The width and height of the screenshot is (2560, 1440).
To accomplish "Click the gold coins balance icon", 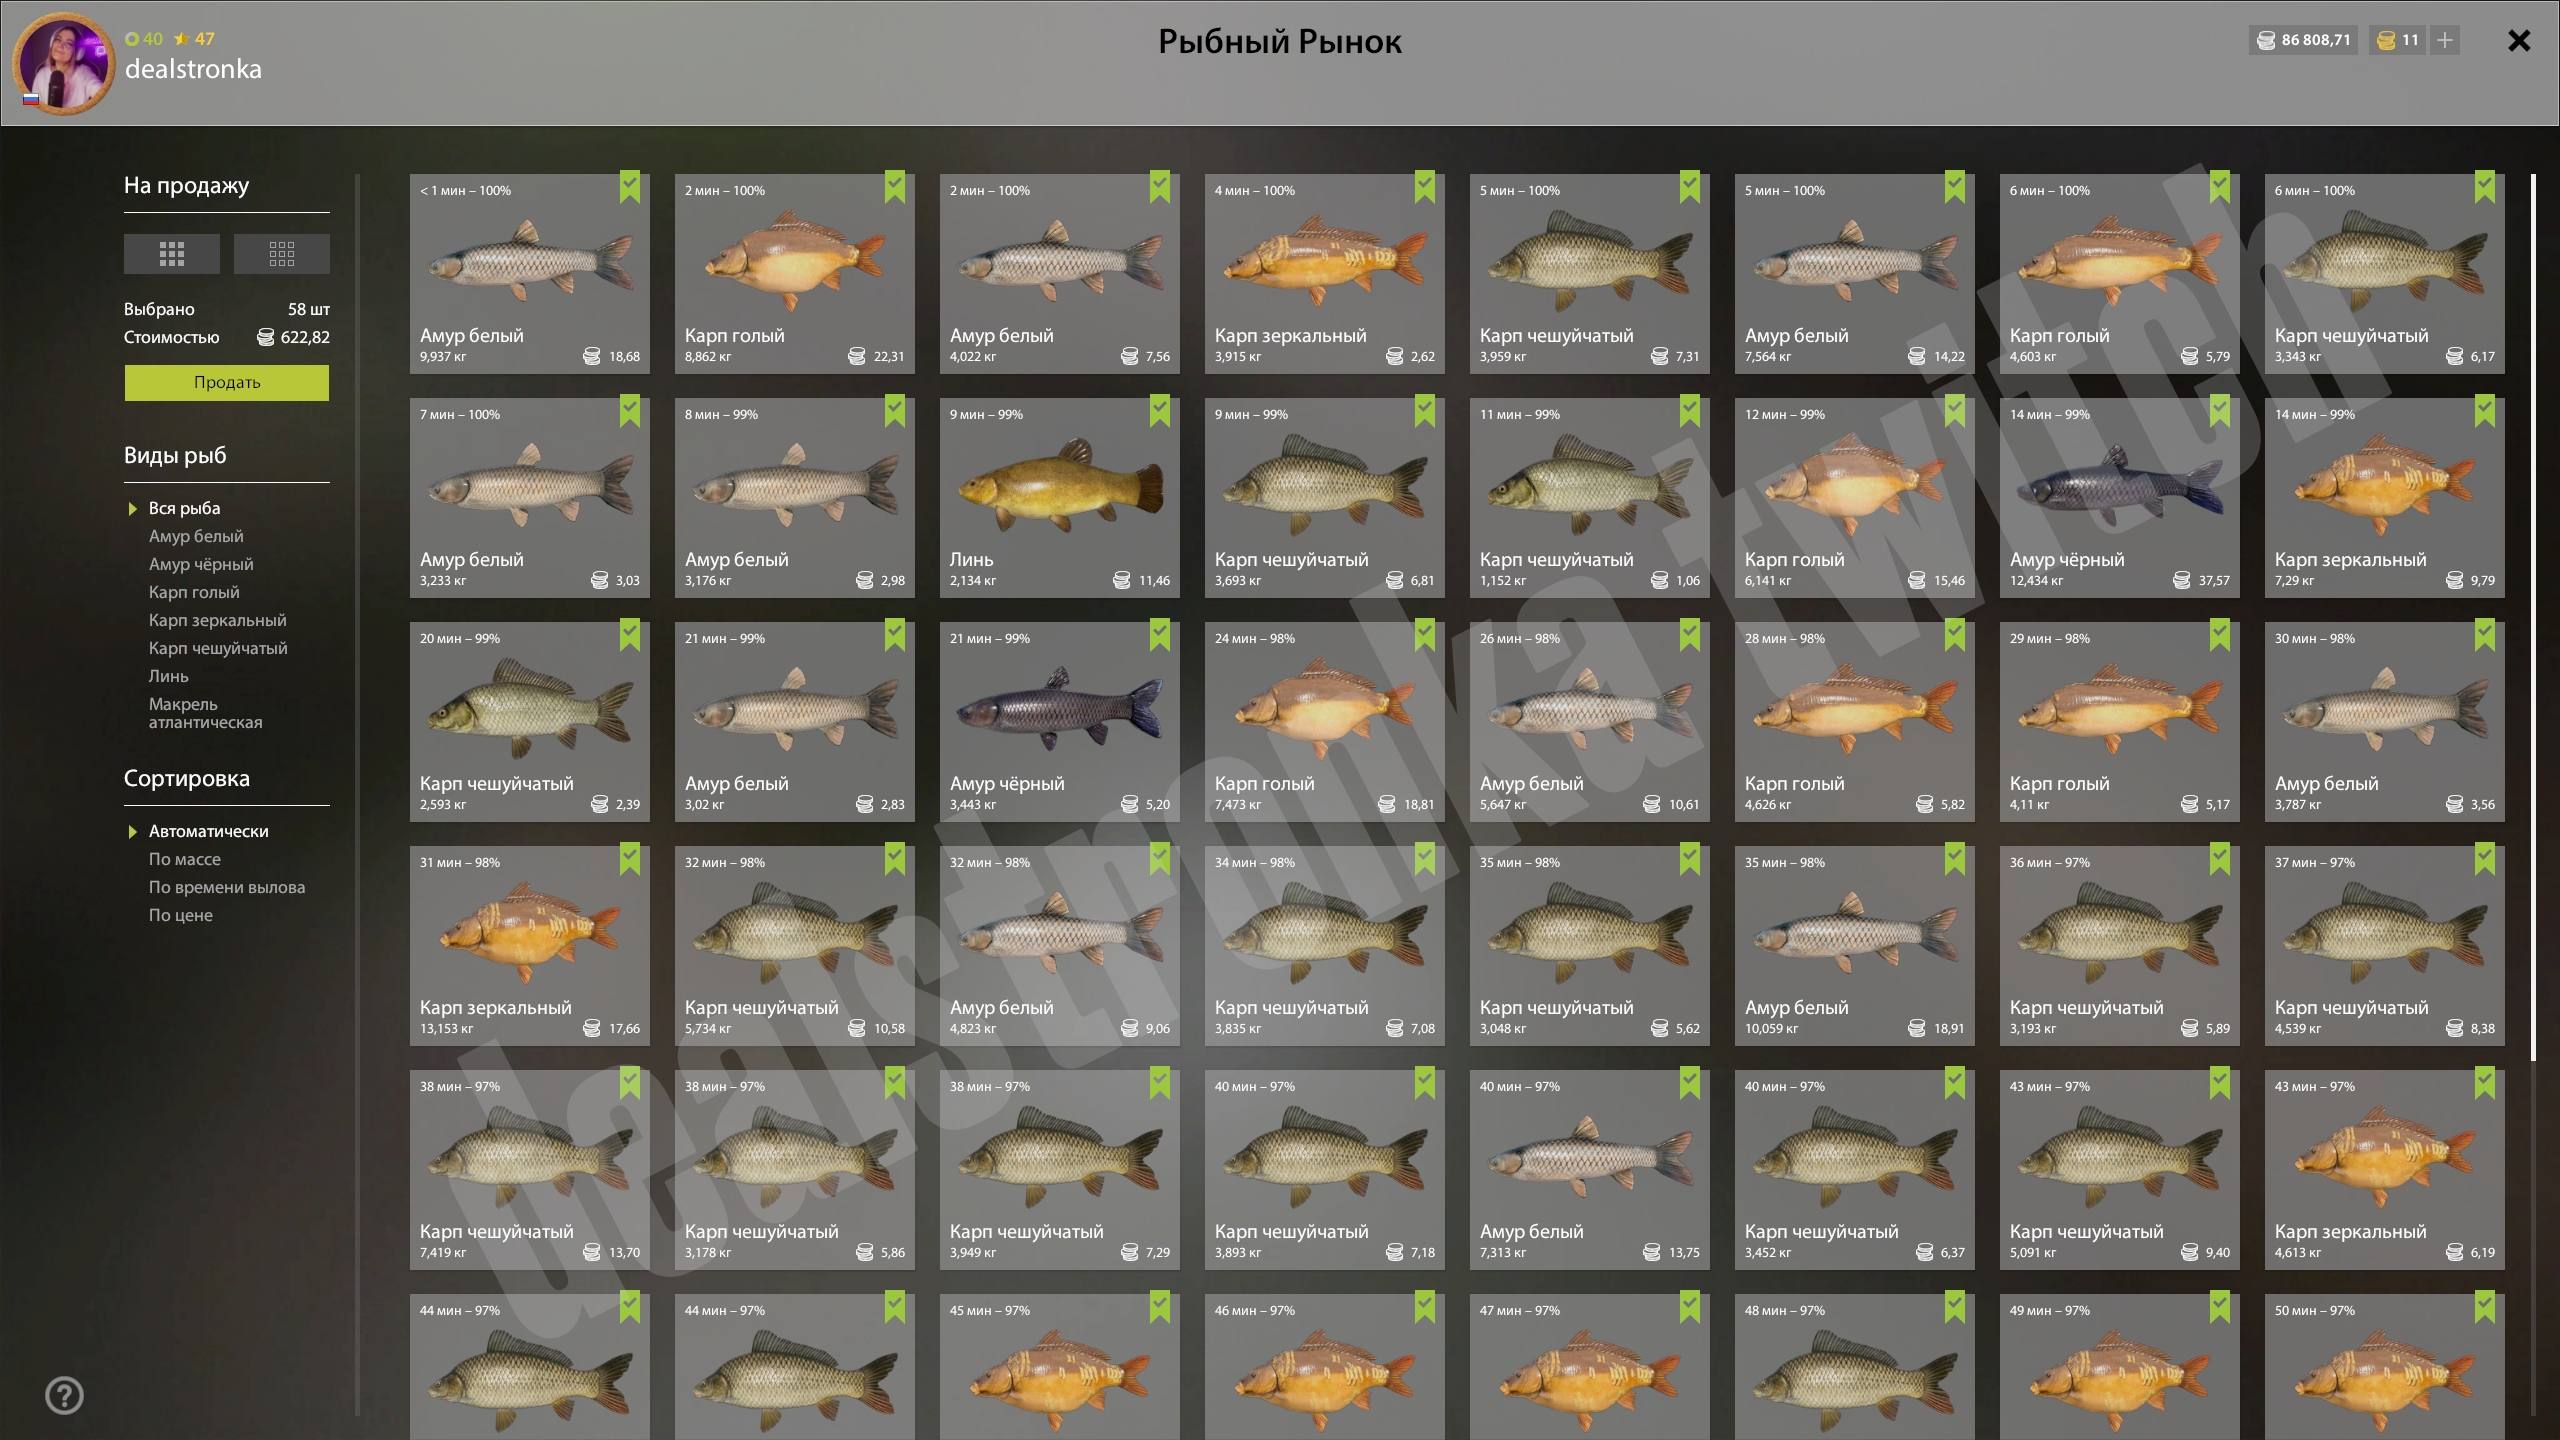I will pyautogui.click(x=2386, y=40).
